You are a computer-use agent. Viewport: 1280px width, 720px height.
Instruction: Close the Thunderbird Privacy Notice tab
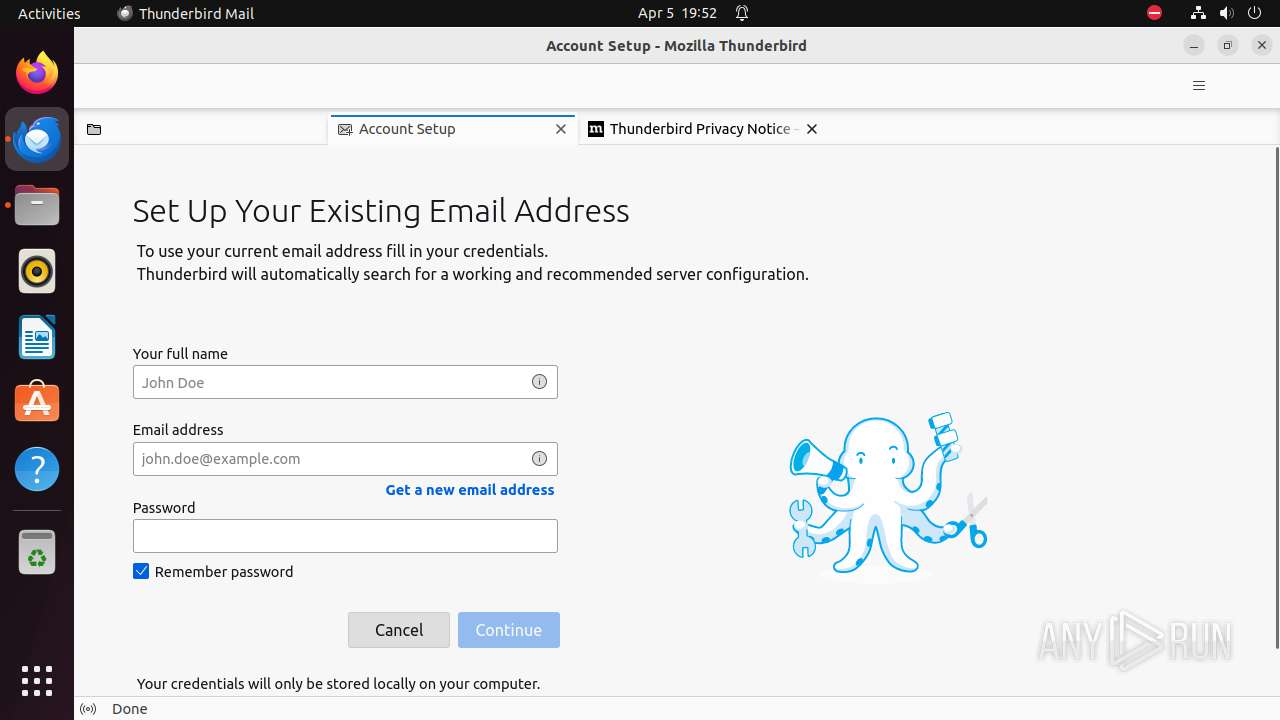pos(812,129)
